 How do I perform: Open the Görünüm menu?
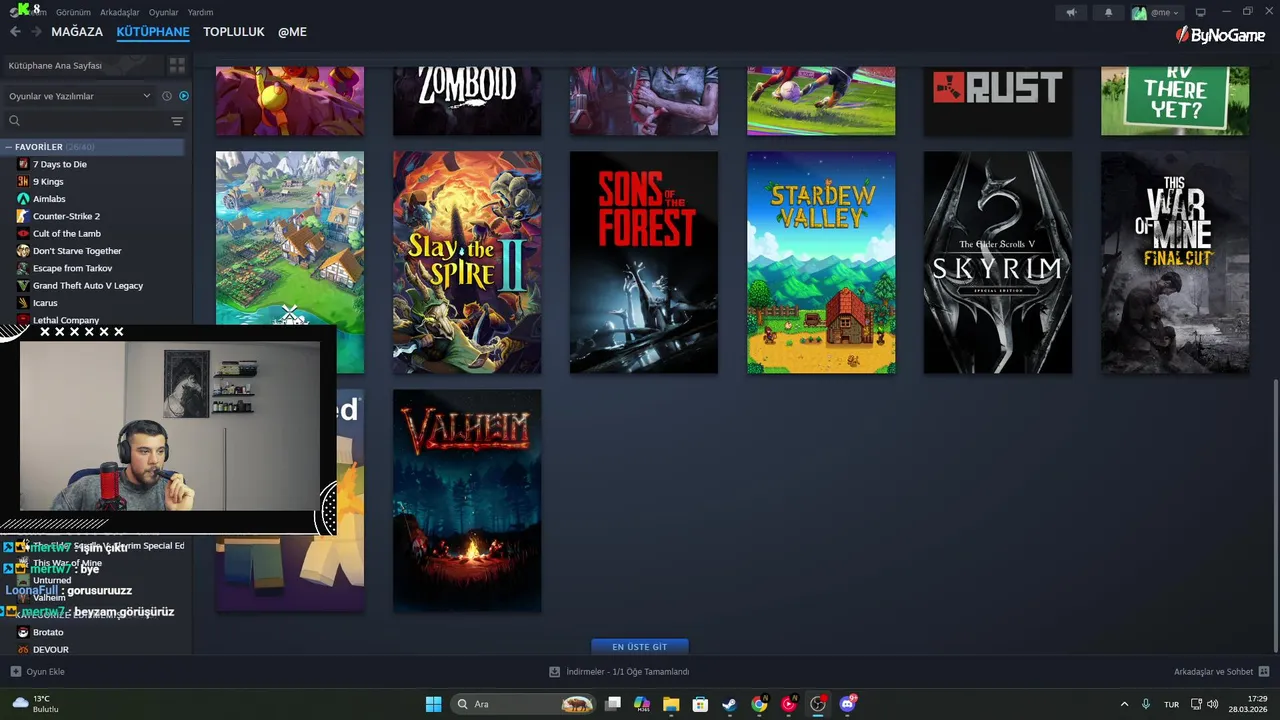pyautogui.click(x=73, y=12)
